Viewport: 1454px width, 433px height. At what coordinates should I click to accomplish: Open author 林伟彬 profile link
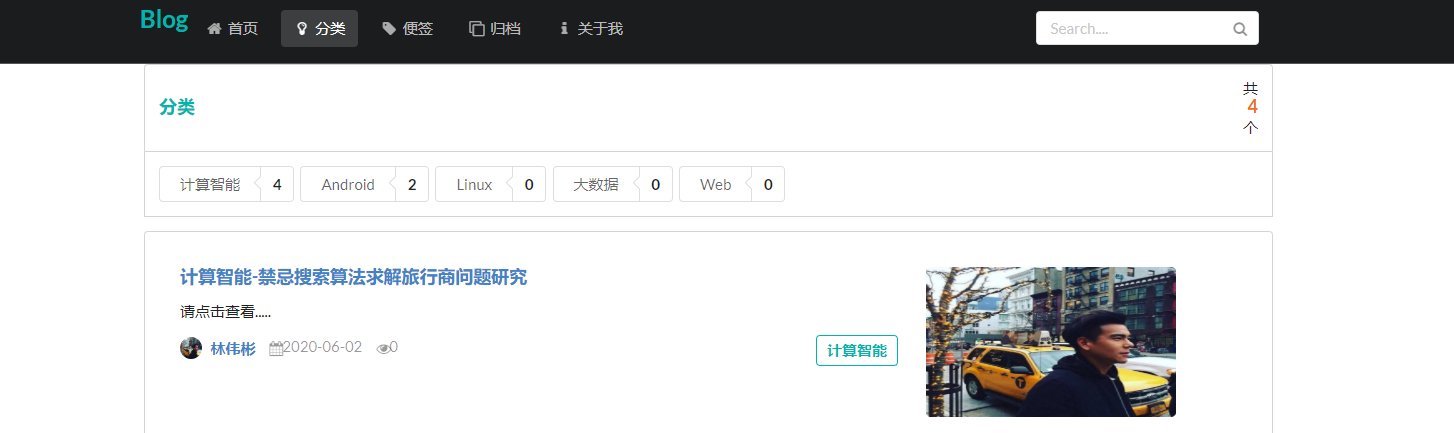(x=233, y=349)
